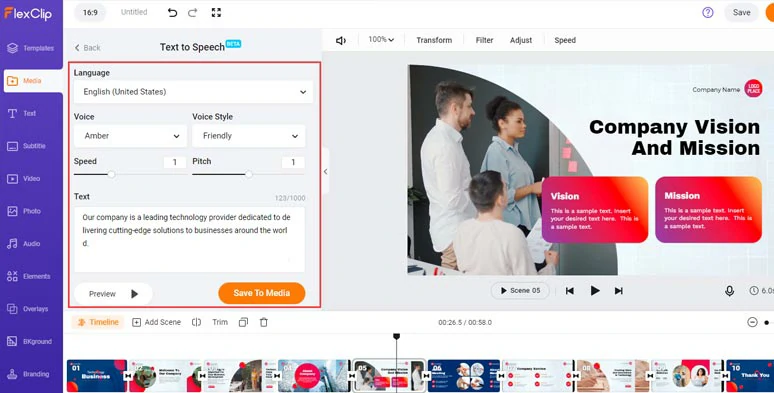Click Save To Media button
Image resolution: width=774 pixels, height=393 pixels.
(x=262, y=293)
